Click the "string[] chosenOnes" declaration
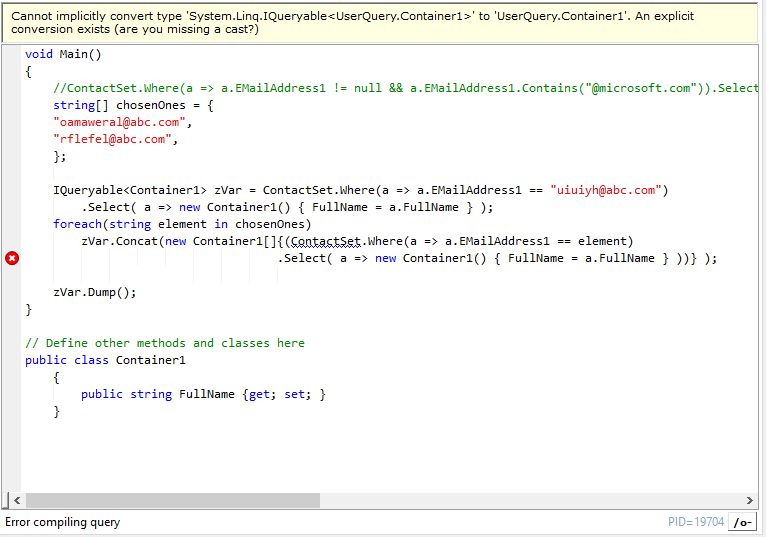The height and width of the screenshot is (537, 766). coord(133,106)
